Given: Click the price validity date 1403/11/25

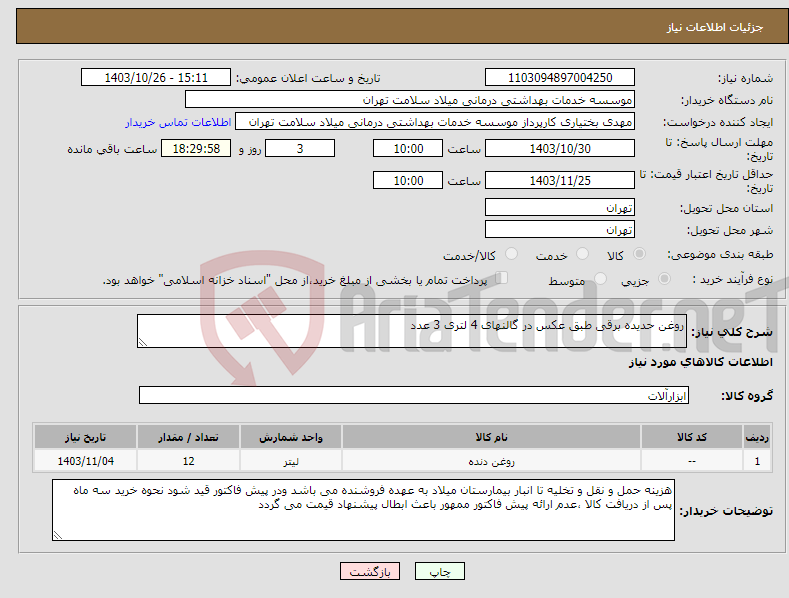Looking at the screenshot, I should (560, 180).
